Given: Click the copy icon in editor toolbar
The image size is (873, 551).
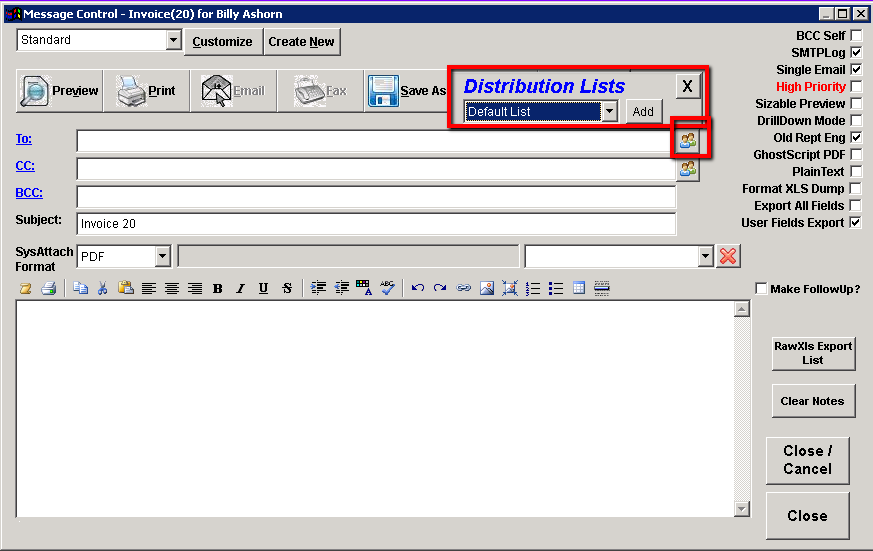Looking at the screenshot, I should [81, 288].
